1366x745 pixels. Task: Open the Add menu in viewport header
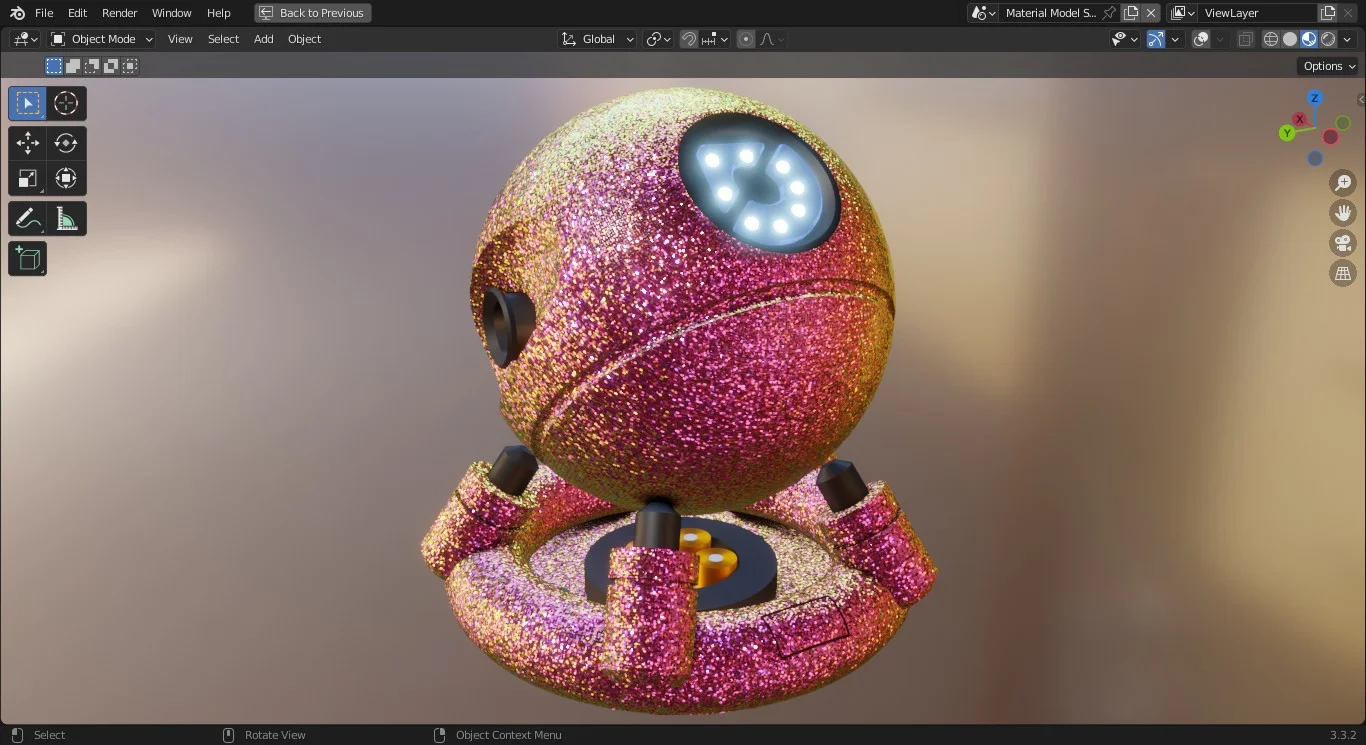click(x=263, y=39)
